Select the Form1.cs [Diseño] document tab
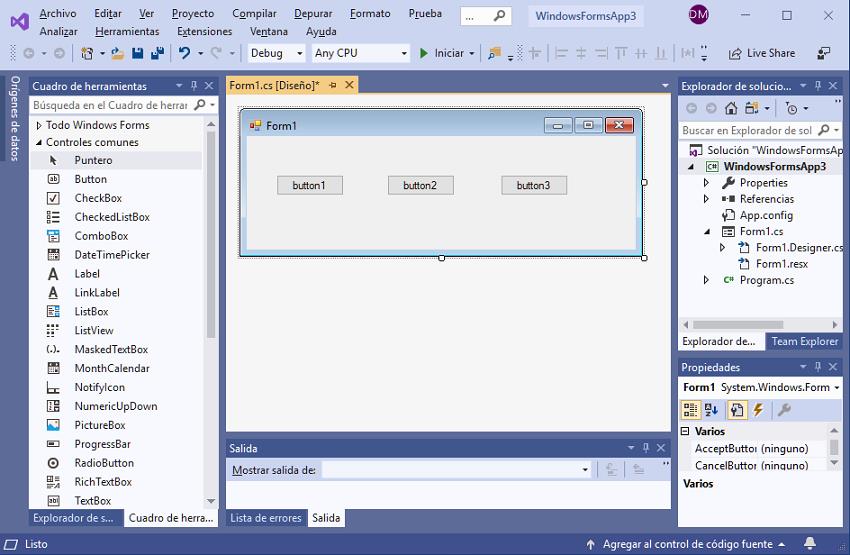Image resolution: width=850 pixels, height=555 pixels. pyautogui.click(x=274, y=85)
